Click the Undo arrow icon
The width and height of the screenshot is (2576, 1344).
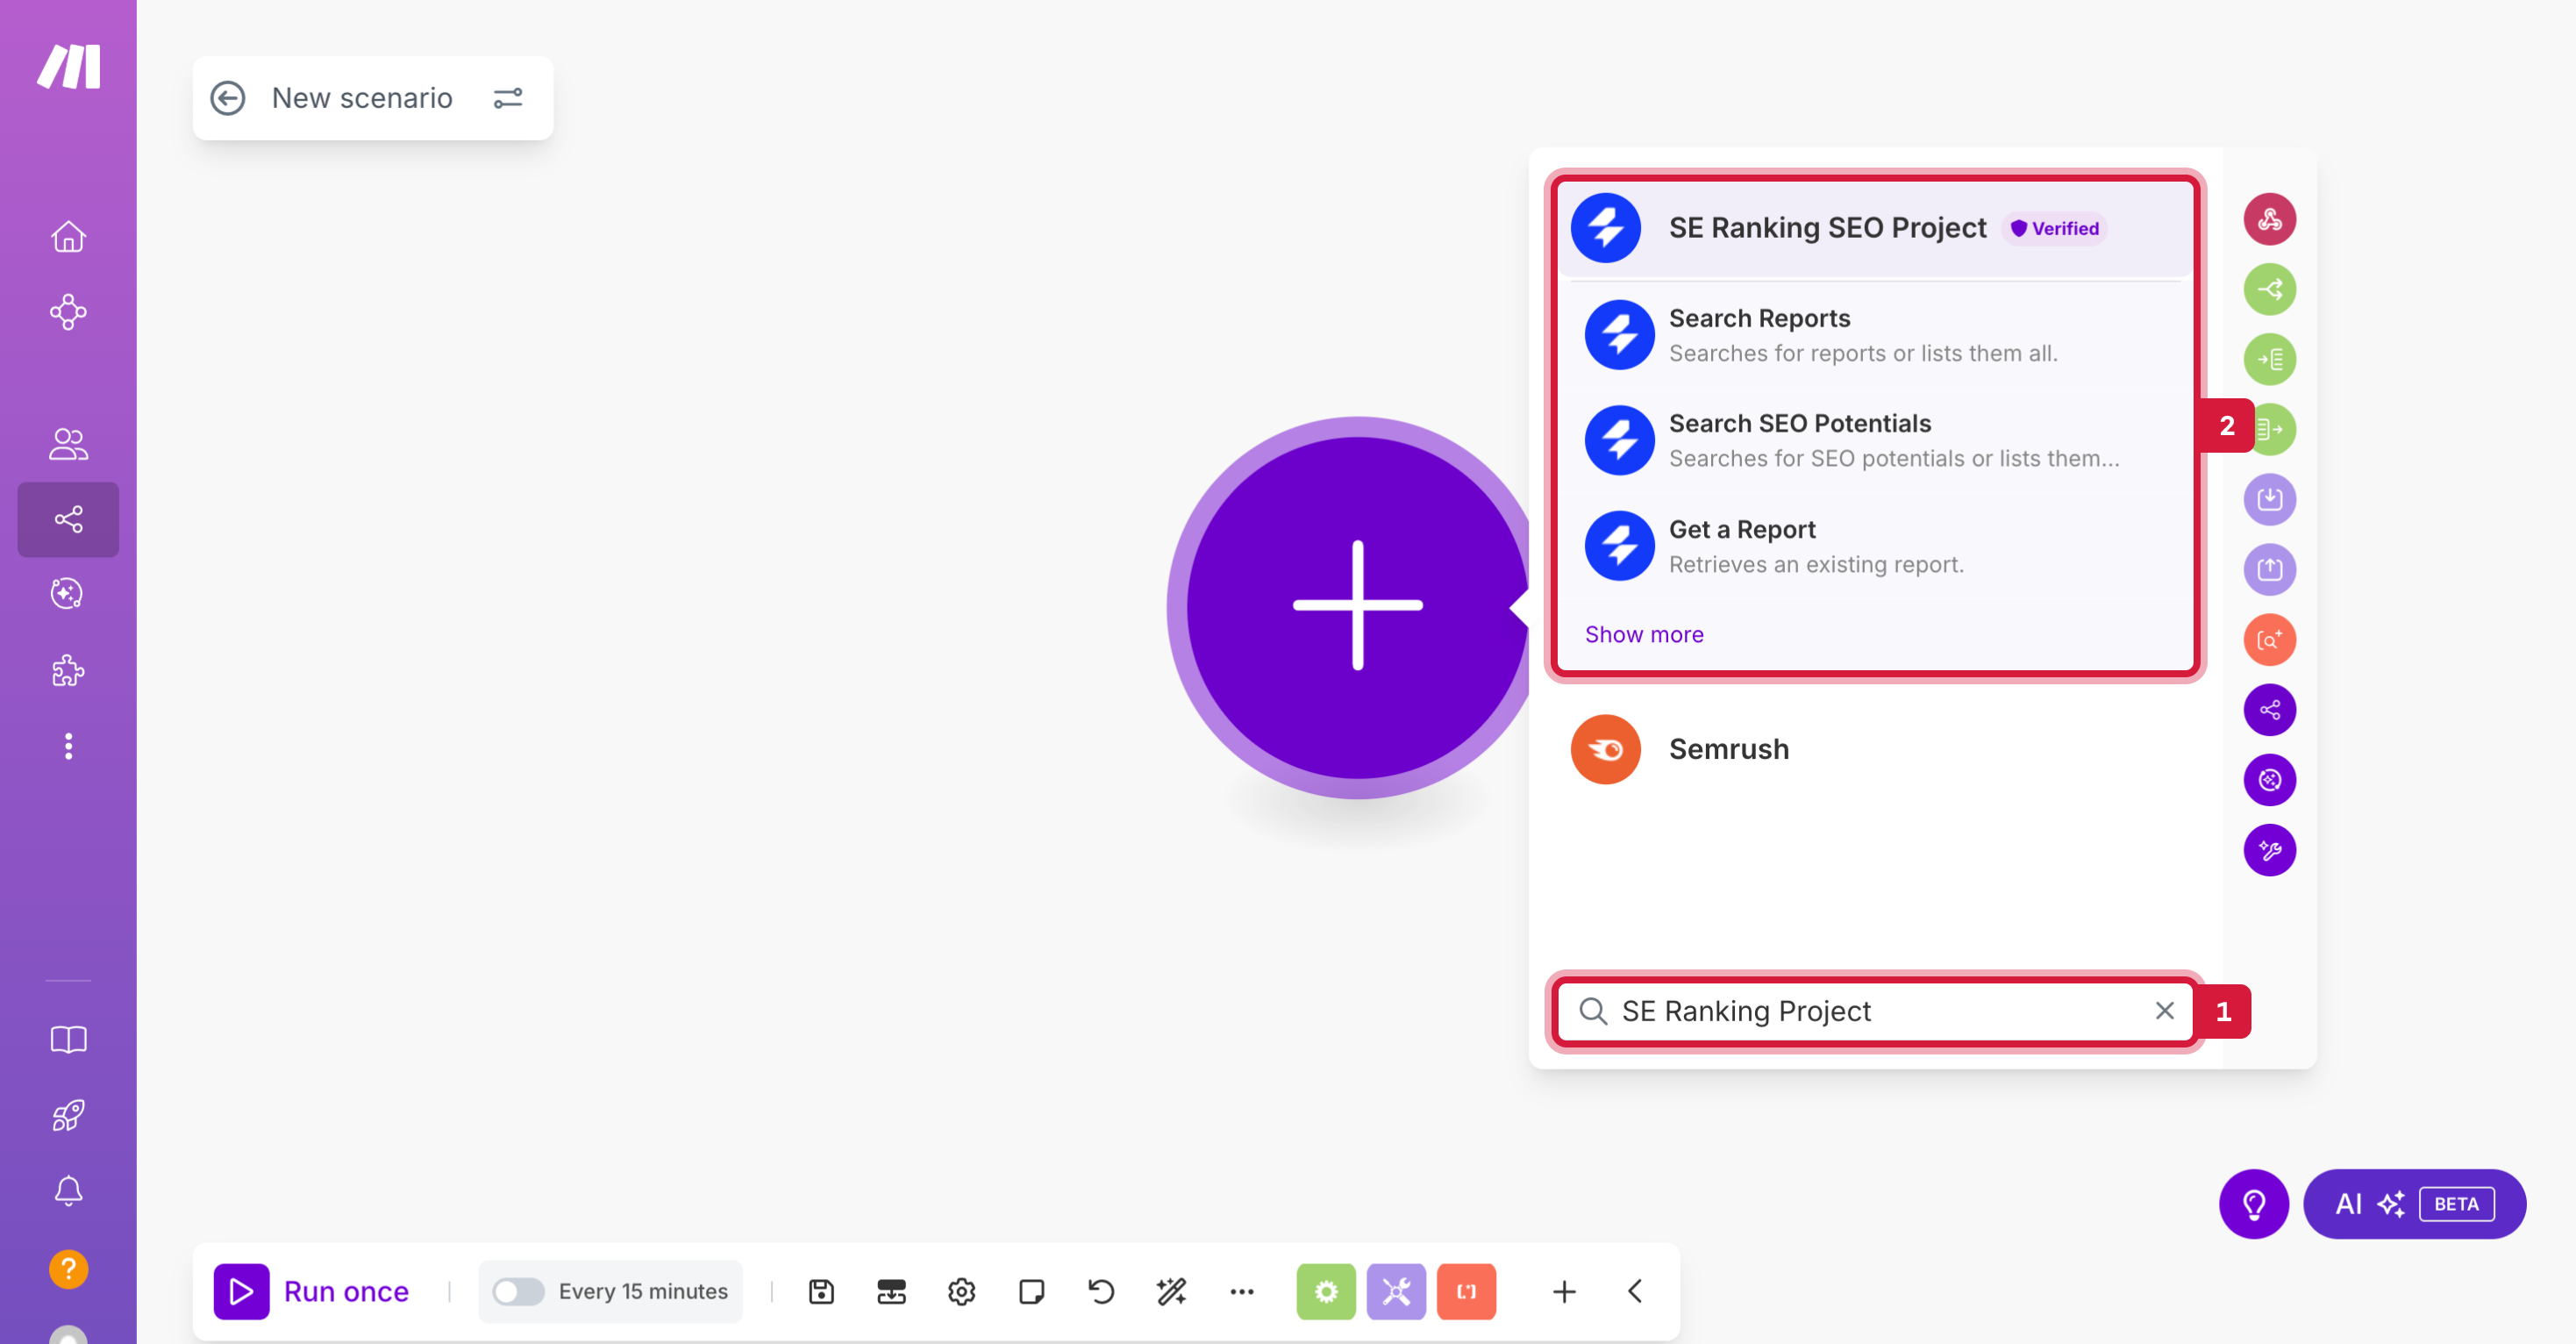[x=1101, y=1291]
